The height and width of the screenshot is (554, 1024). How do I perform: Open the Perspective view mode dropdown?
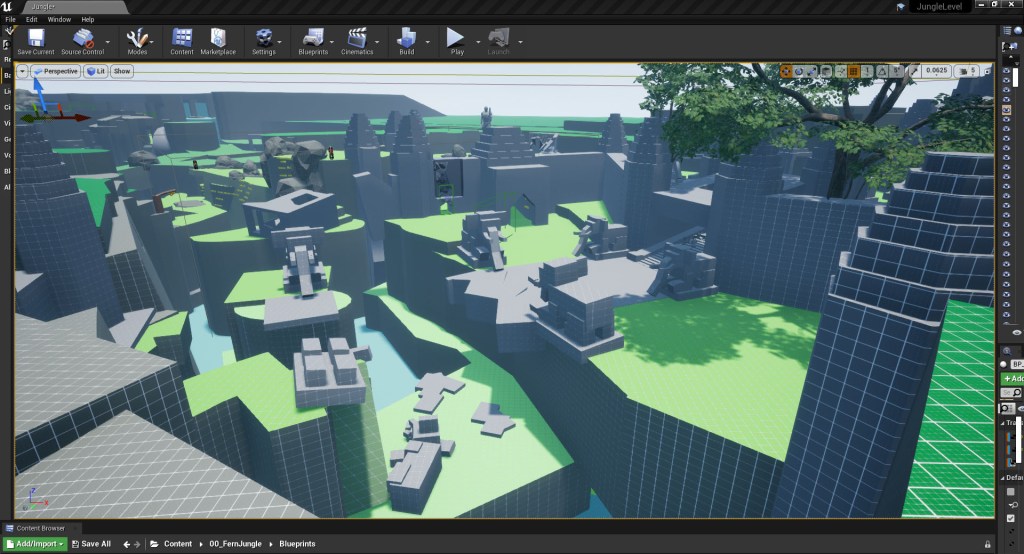(55, 71)
